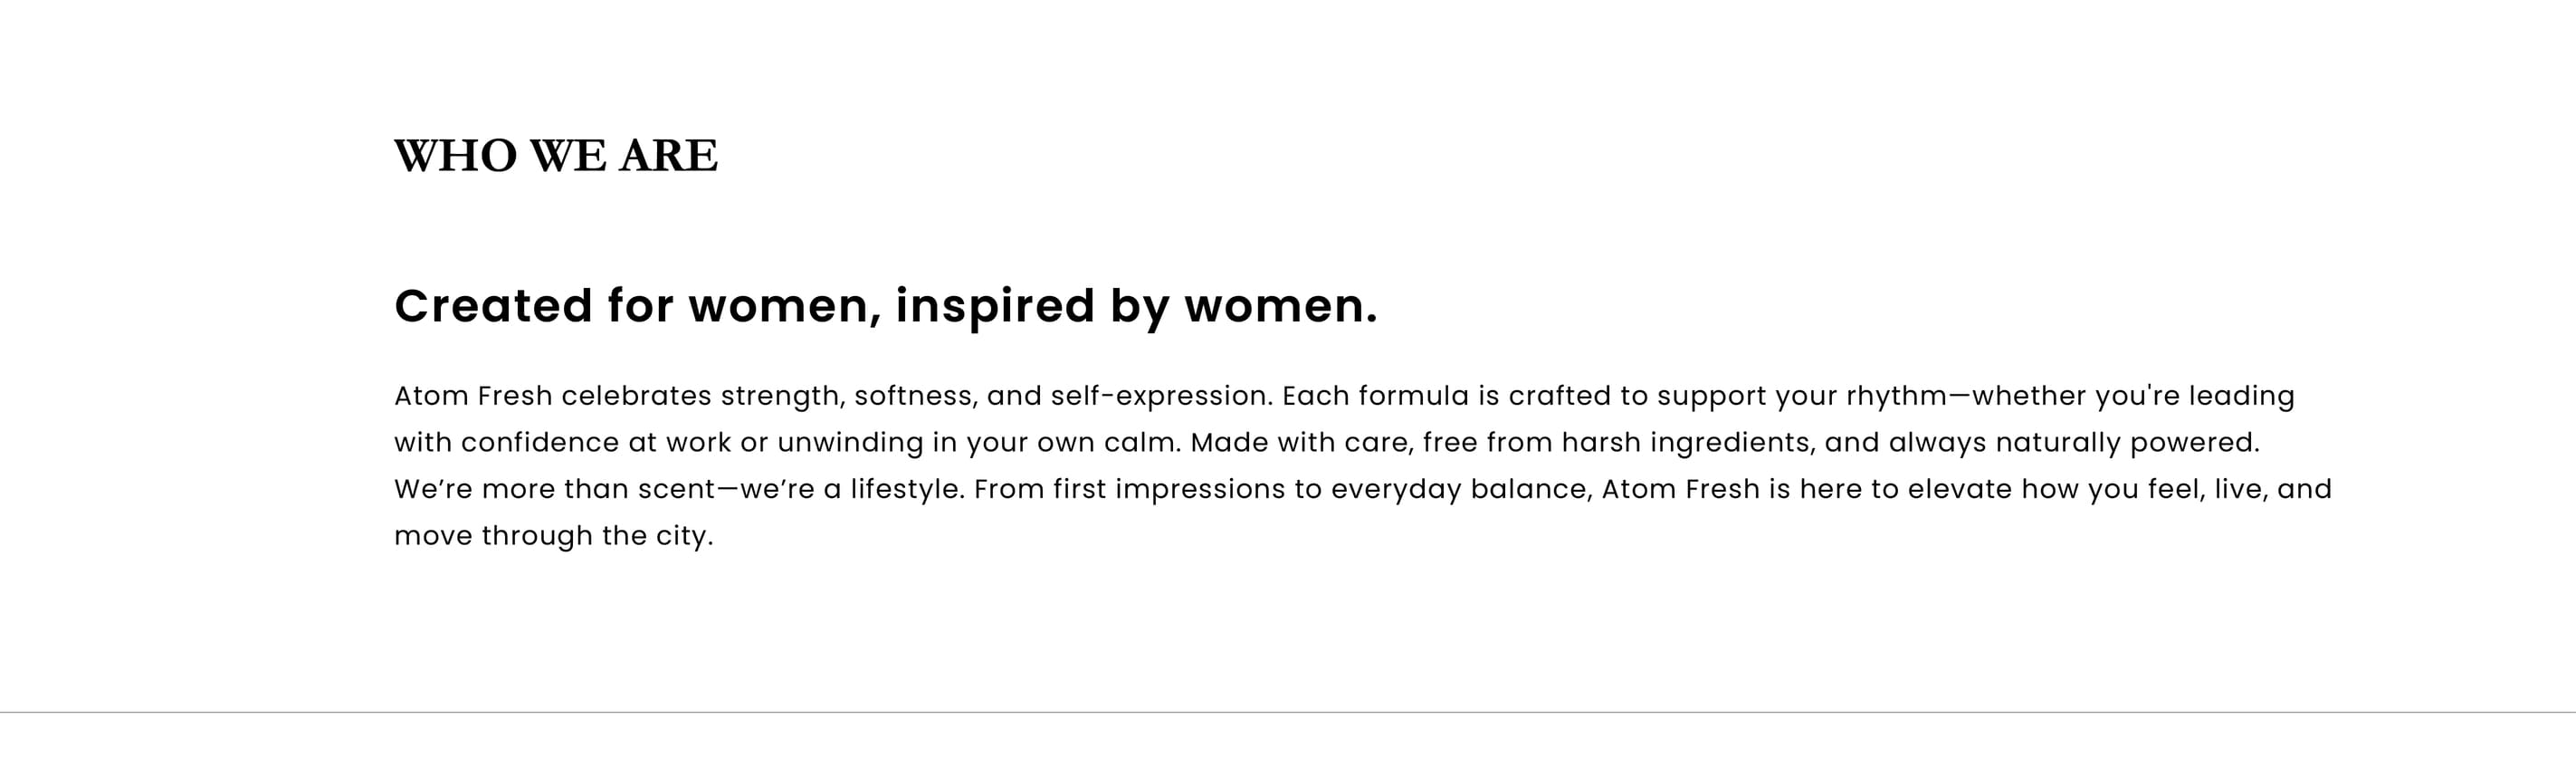Click the text move through the city.
The image size is (2576, 757).
coord(554,537)
